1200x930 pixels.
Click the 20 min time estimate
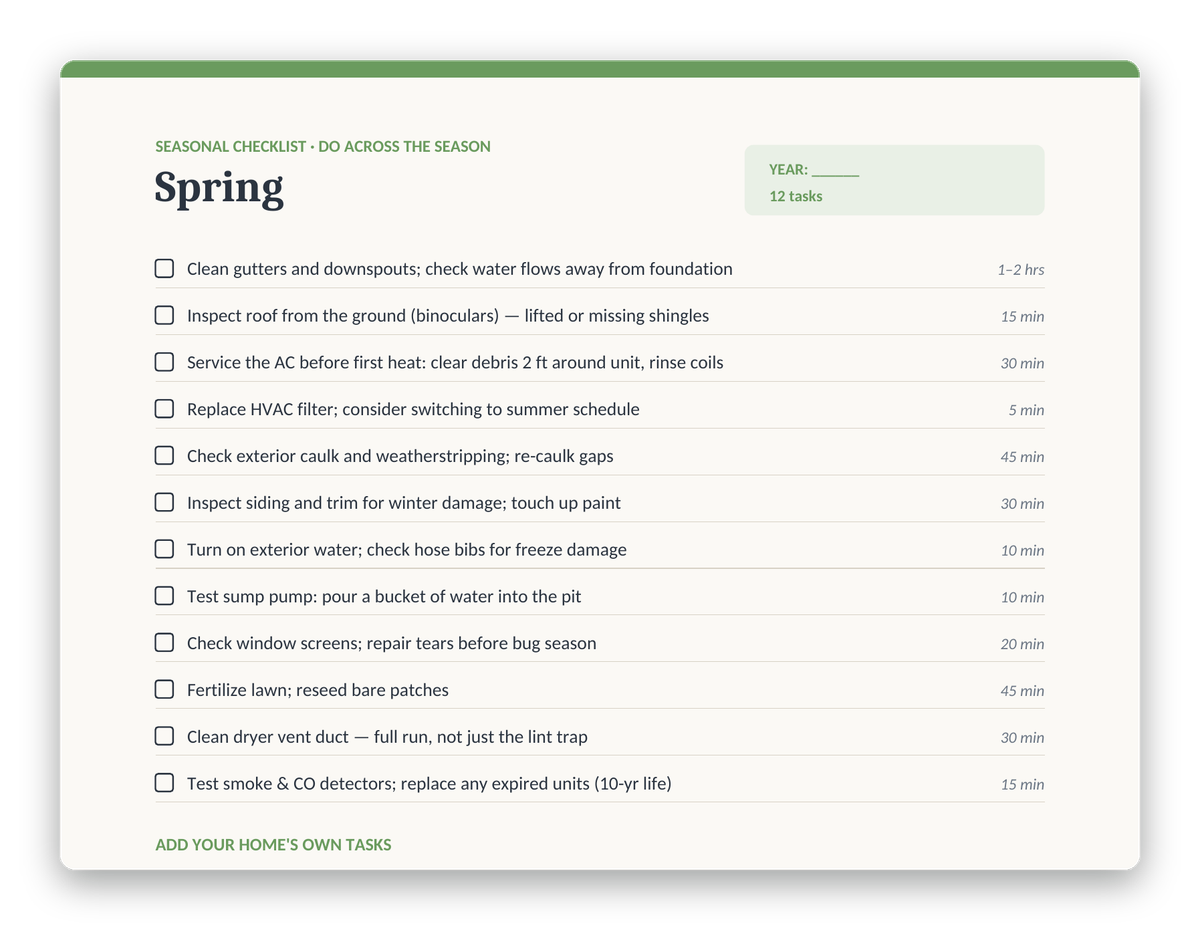point(1023,644)
